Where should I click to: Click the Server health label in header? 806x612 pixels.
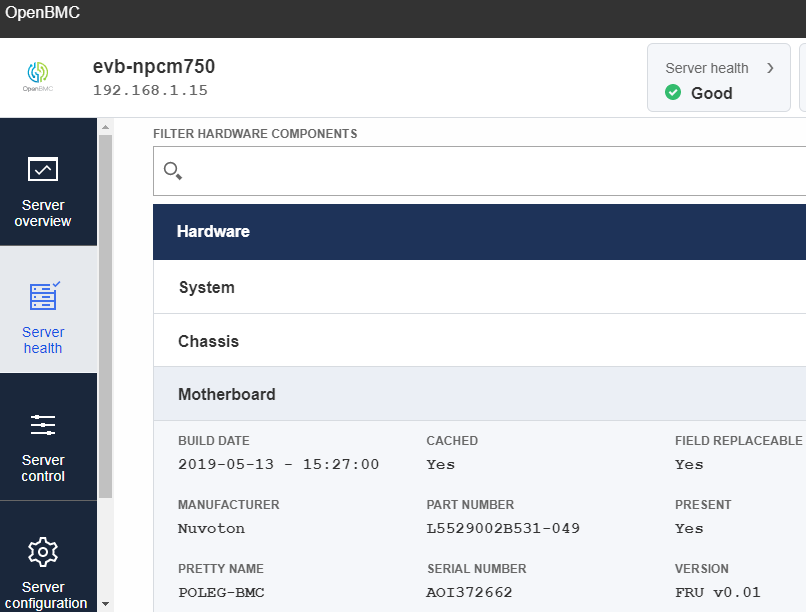(x=706, y=68)
